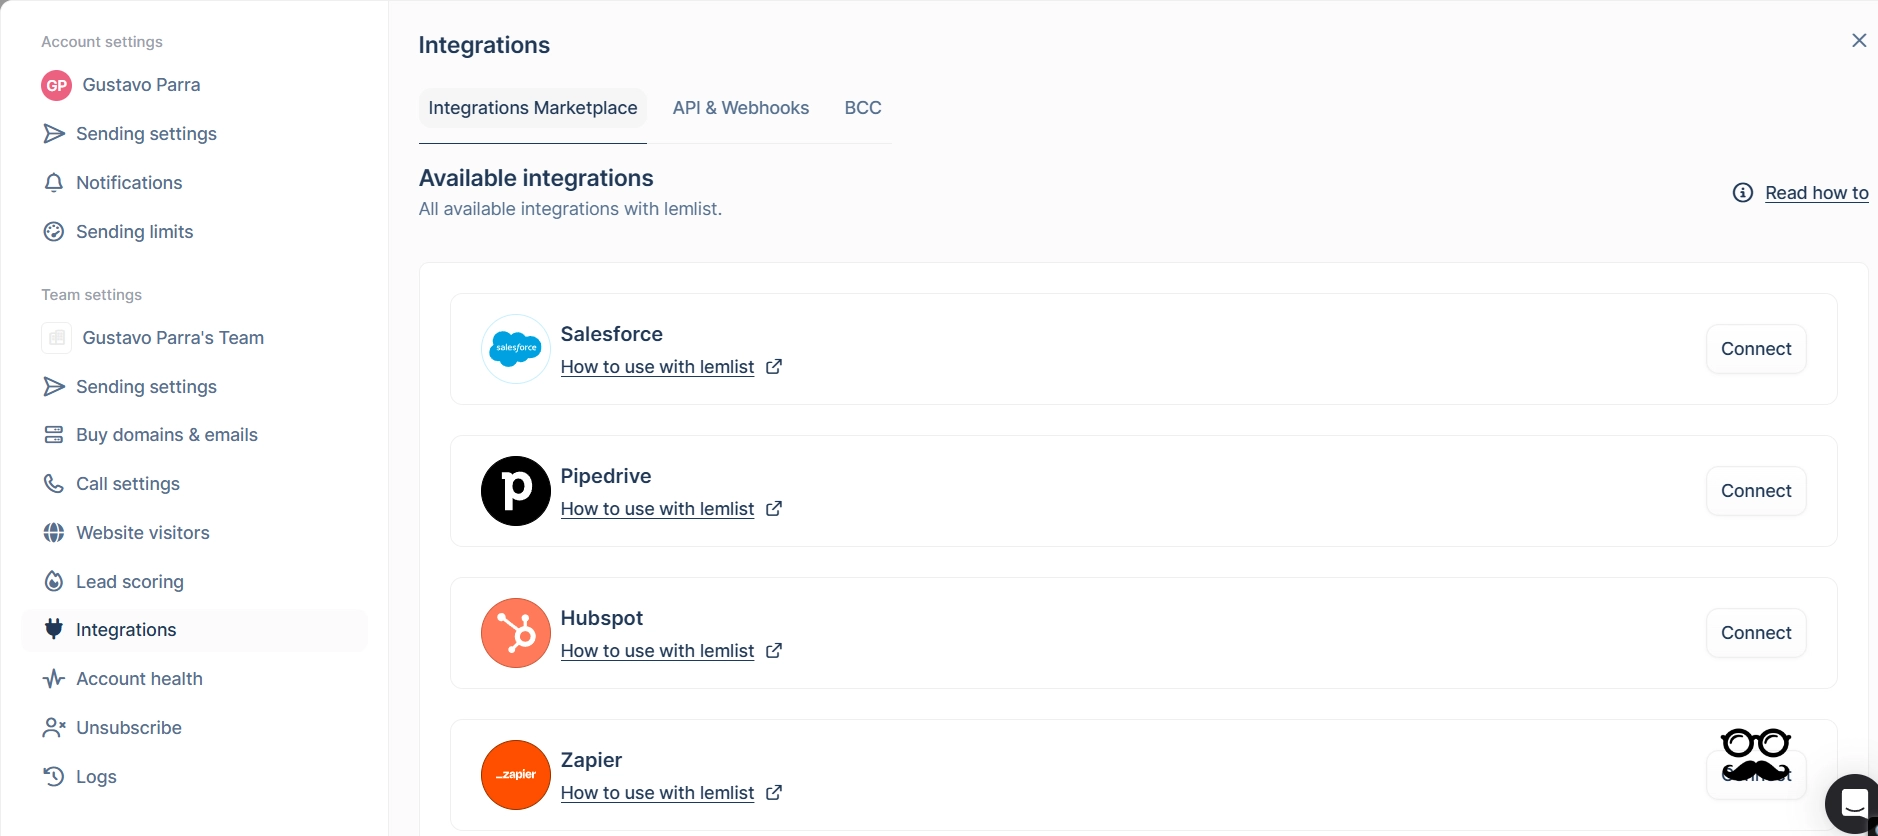Select the Lead scoring flame icon

[55, 581]
